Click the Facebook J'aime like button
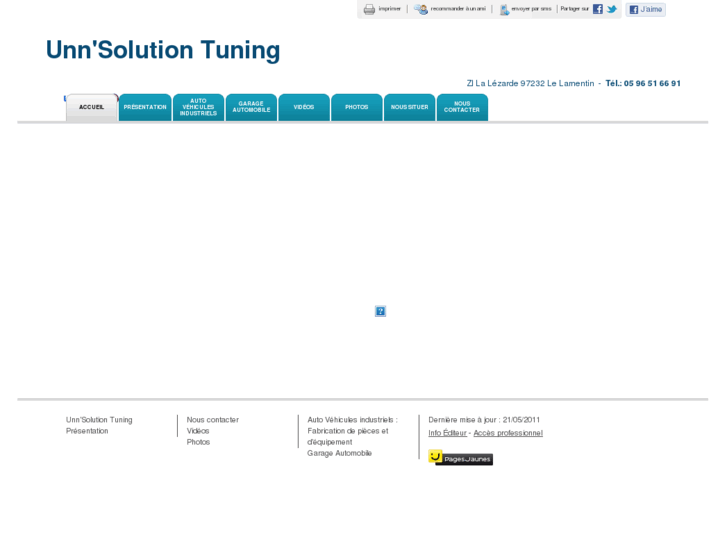The height and width of the screenshot is (545, 727). pyautogui.click(x=645, y=9)
